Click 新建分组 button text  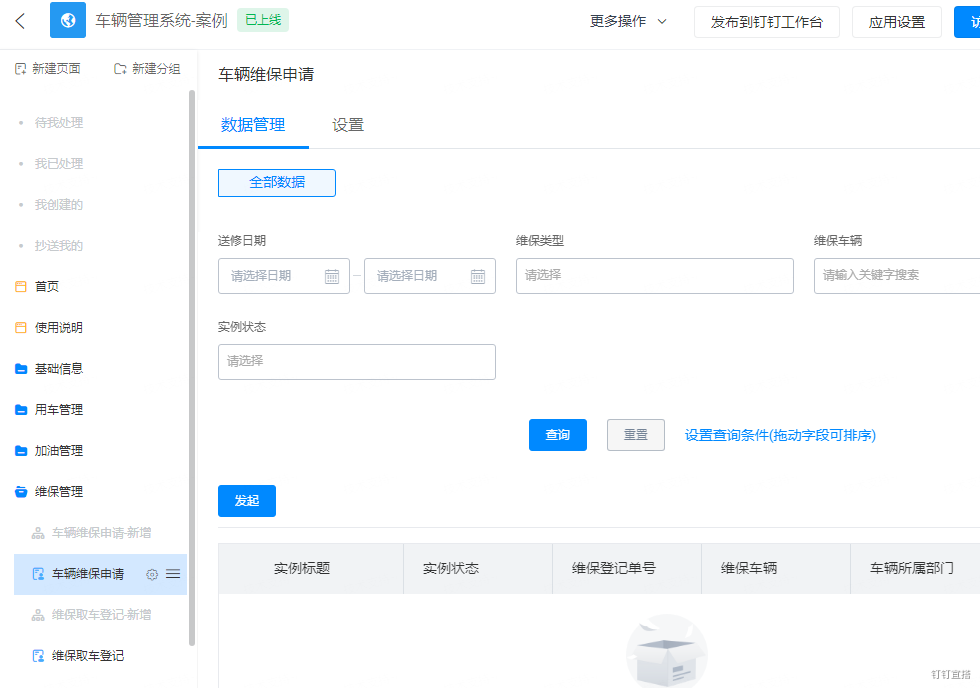[x=156, y=69]
